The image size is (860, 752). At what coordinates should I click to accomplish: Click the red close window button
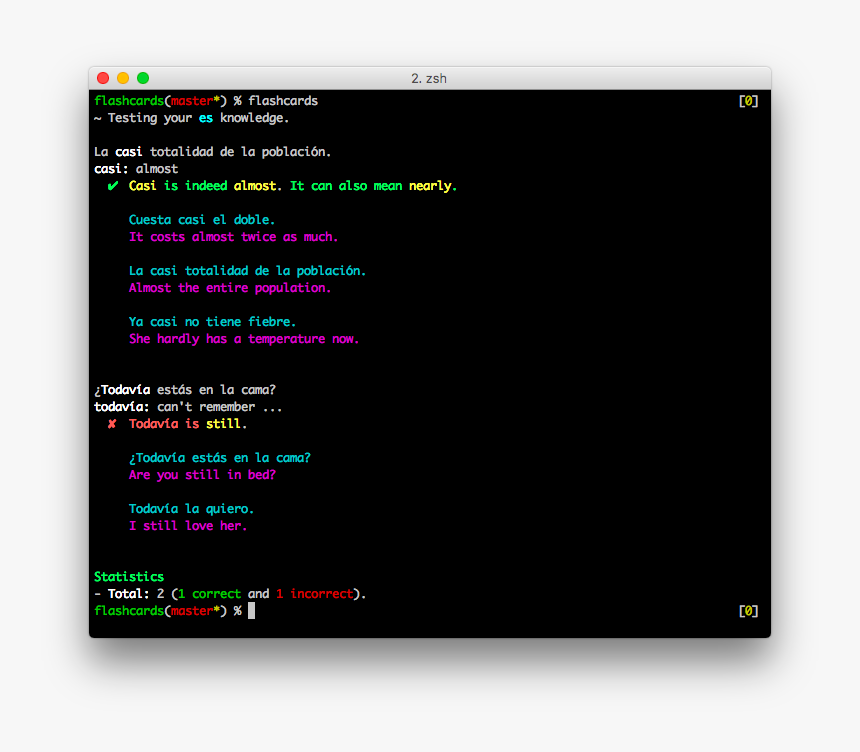(x=103, y=78)
